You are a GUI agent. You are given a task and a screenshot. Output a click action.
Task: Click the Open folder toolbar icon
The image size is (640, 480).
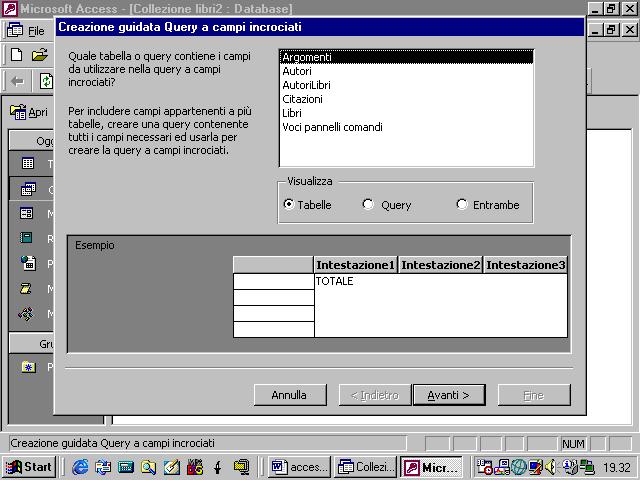[40, 55]
